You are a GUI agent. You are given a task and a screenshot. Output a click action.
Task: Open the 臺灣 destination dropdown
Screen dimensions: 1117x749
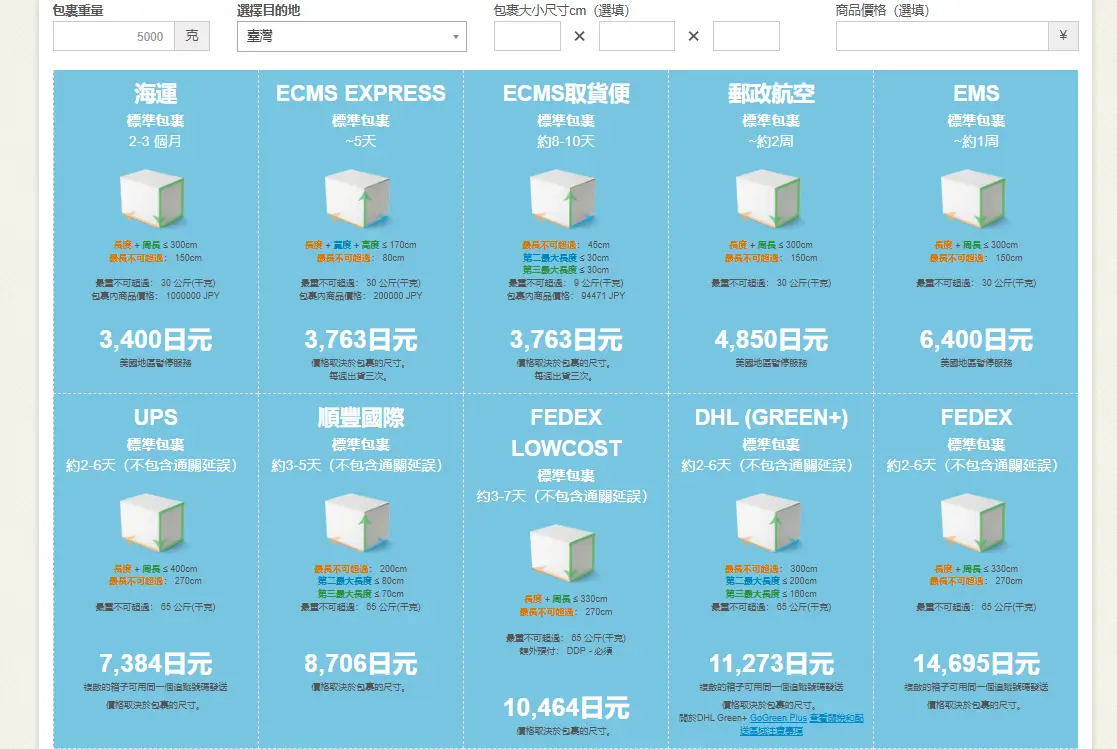point(352,36)
